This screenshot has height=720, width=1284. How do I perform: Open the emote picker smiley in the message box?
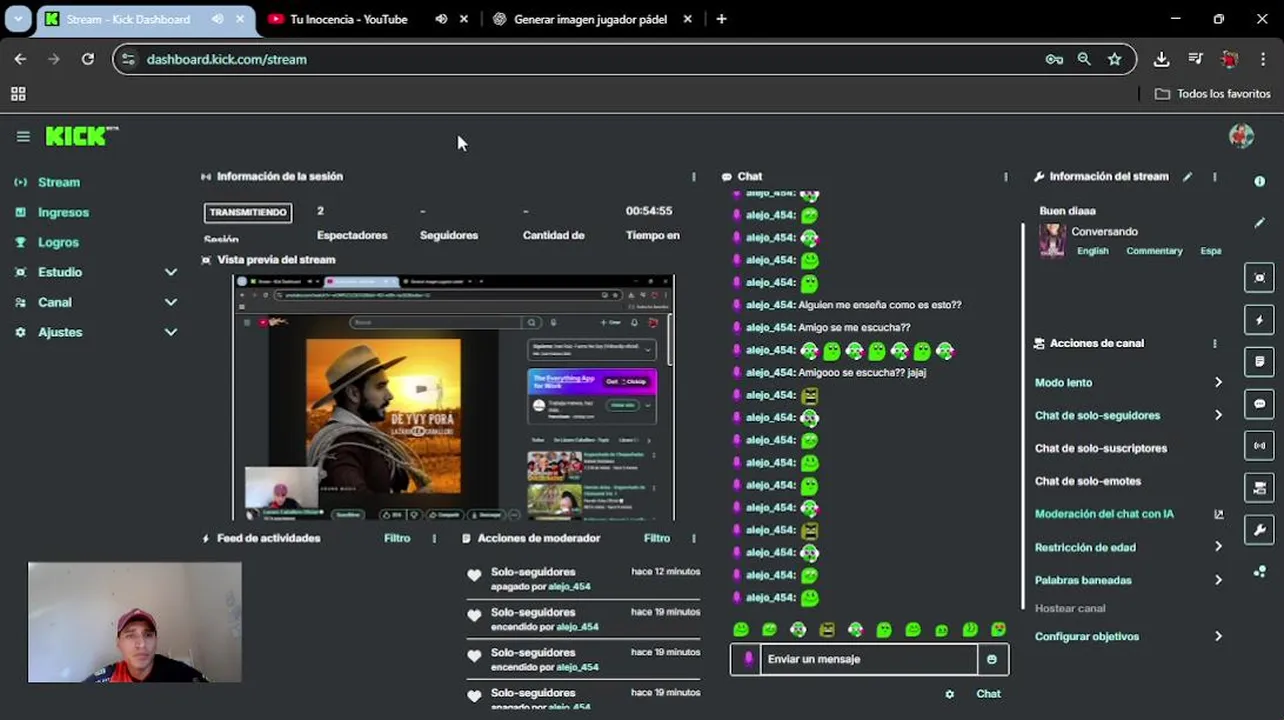992,659
